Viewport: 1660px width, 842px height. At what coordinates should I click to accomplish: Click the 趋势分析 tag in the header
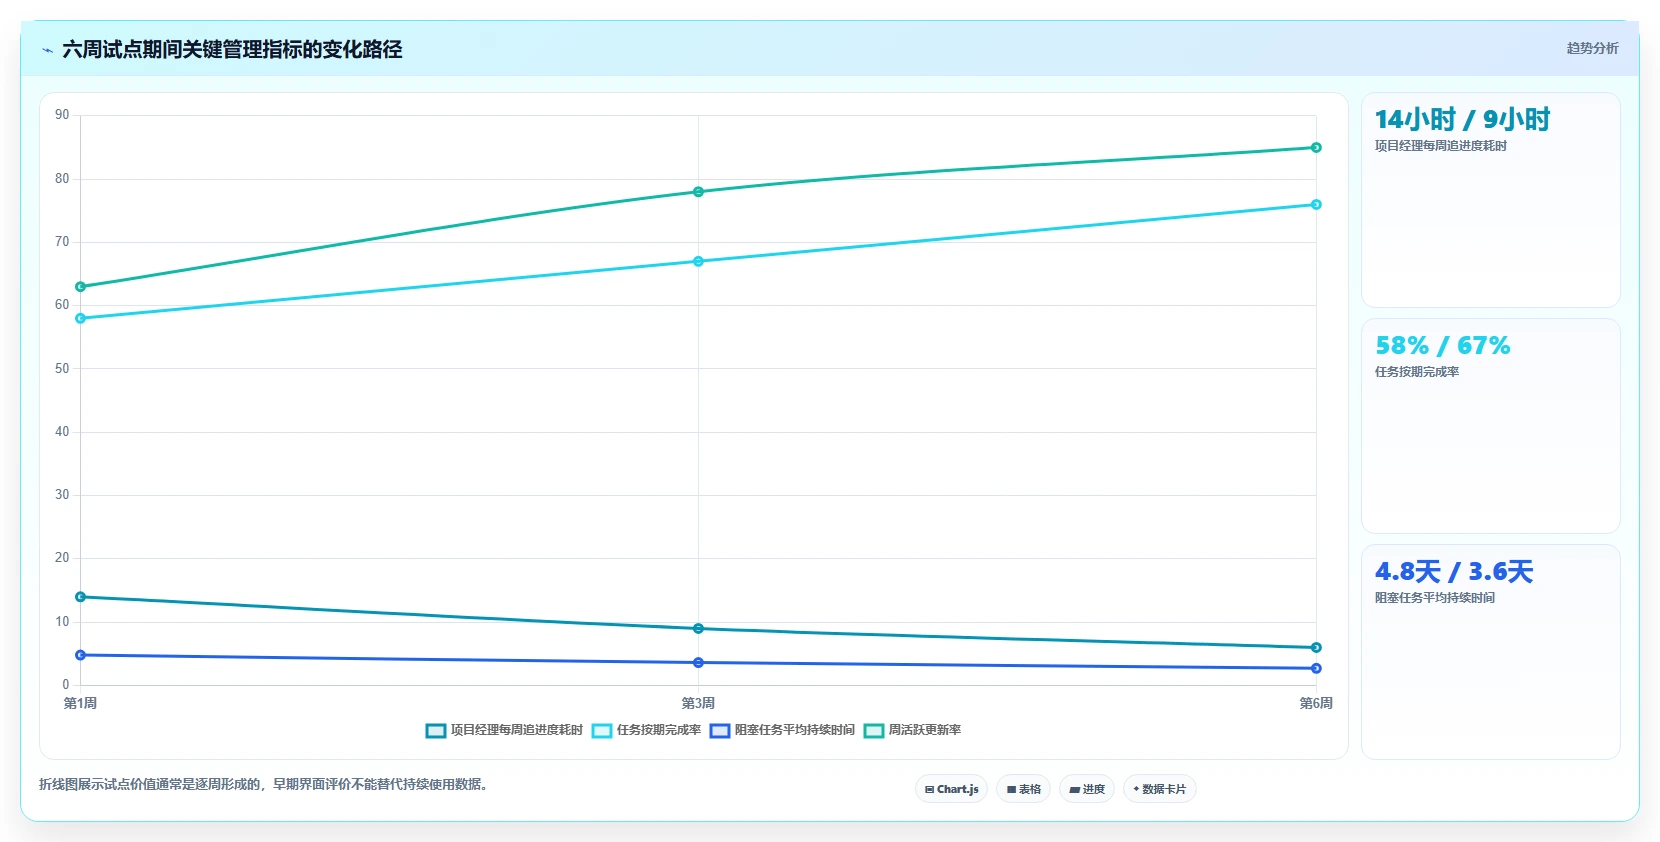[x=1592, y=48]
